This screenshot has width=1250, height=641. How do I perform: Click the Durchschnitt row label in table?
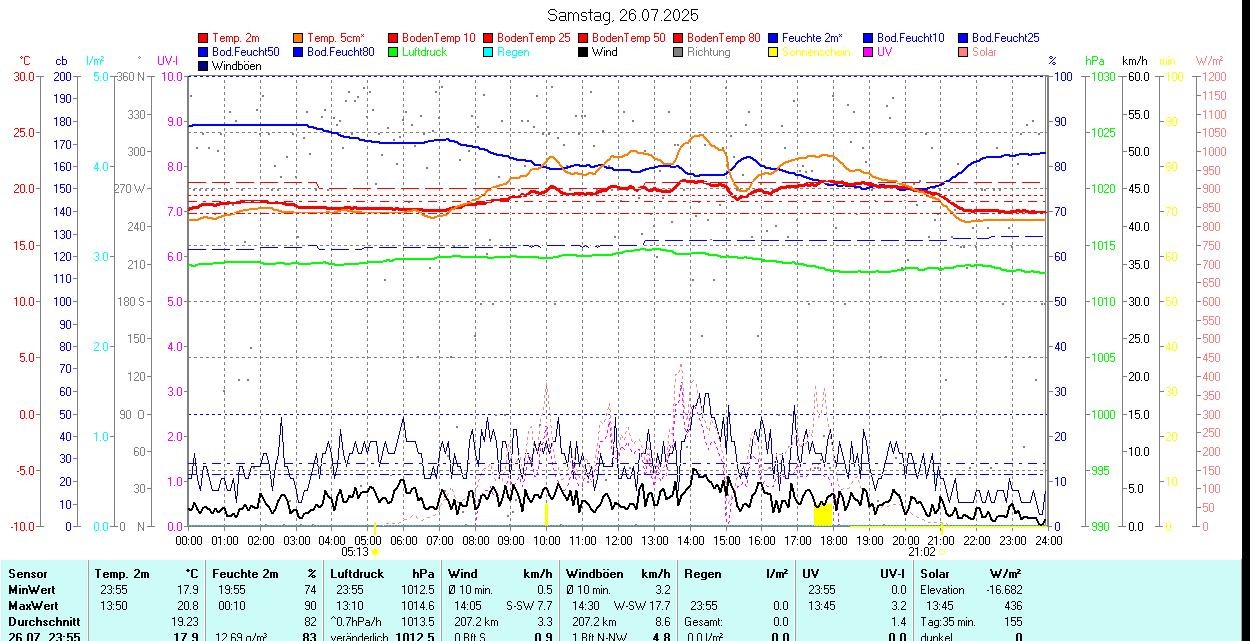(44, 621)
